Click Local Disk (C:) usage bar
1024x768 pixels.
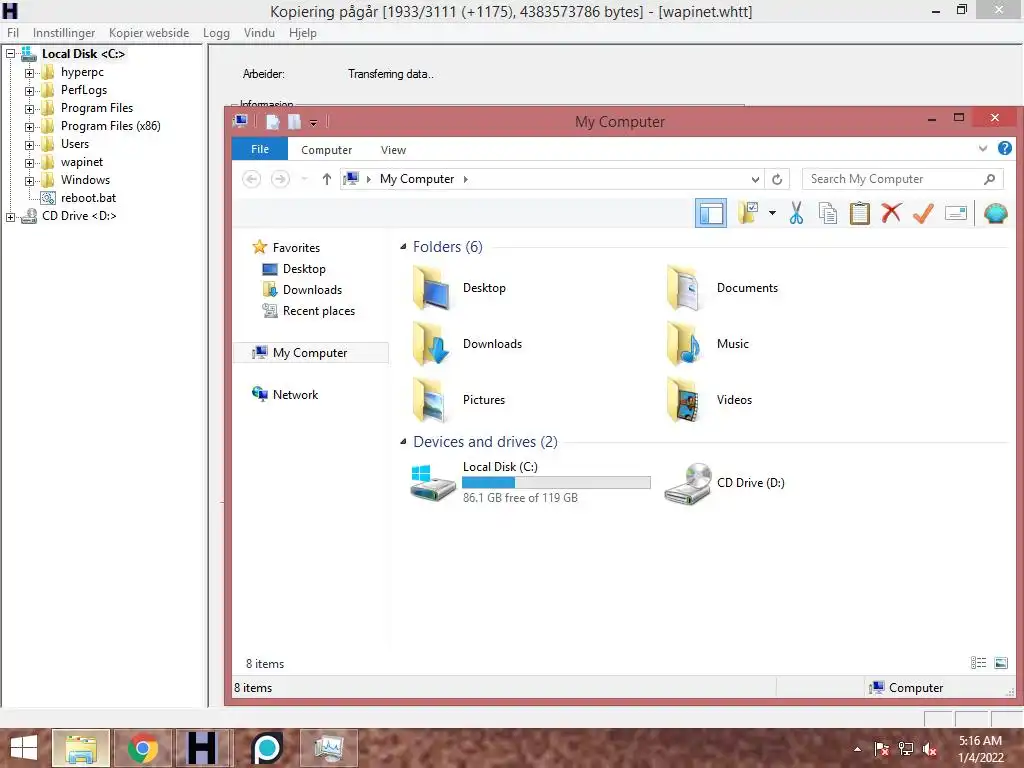coord(556,483)
